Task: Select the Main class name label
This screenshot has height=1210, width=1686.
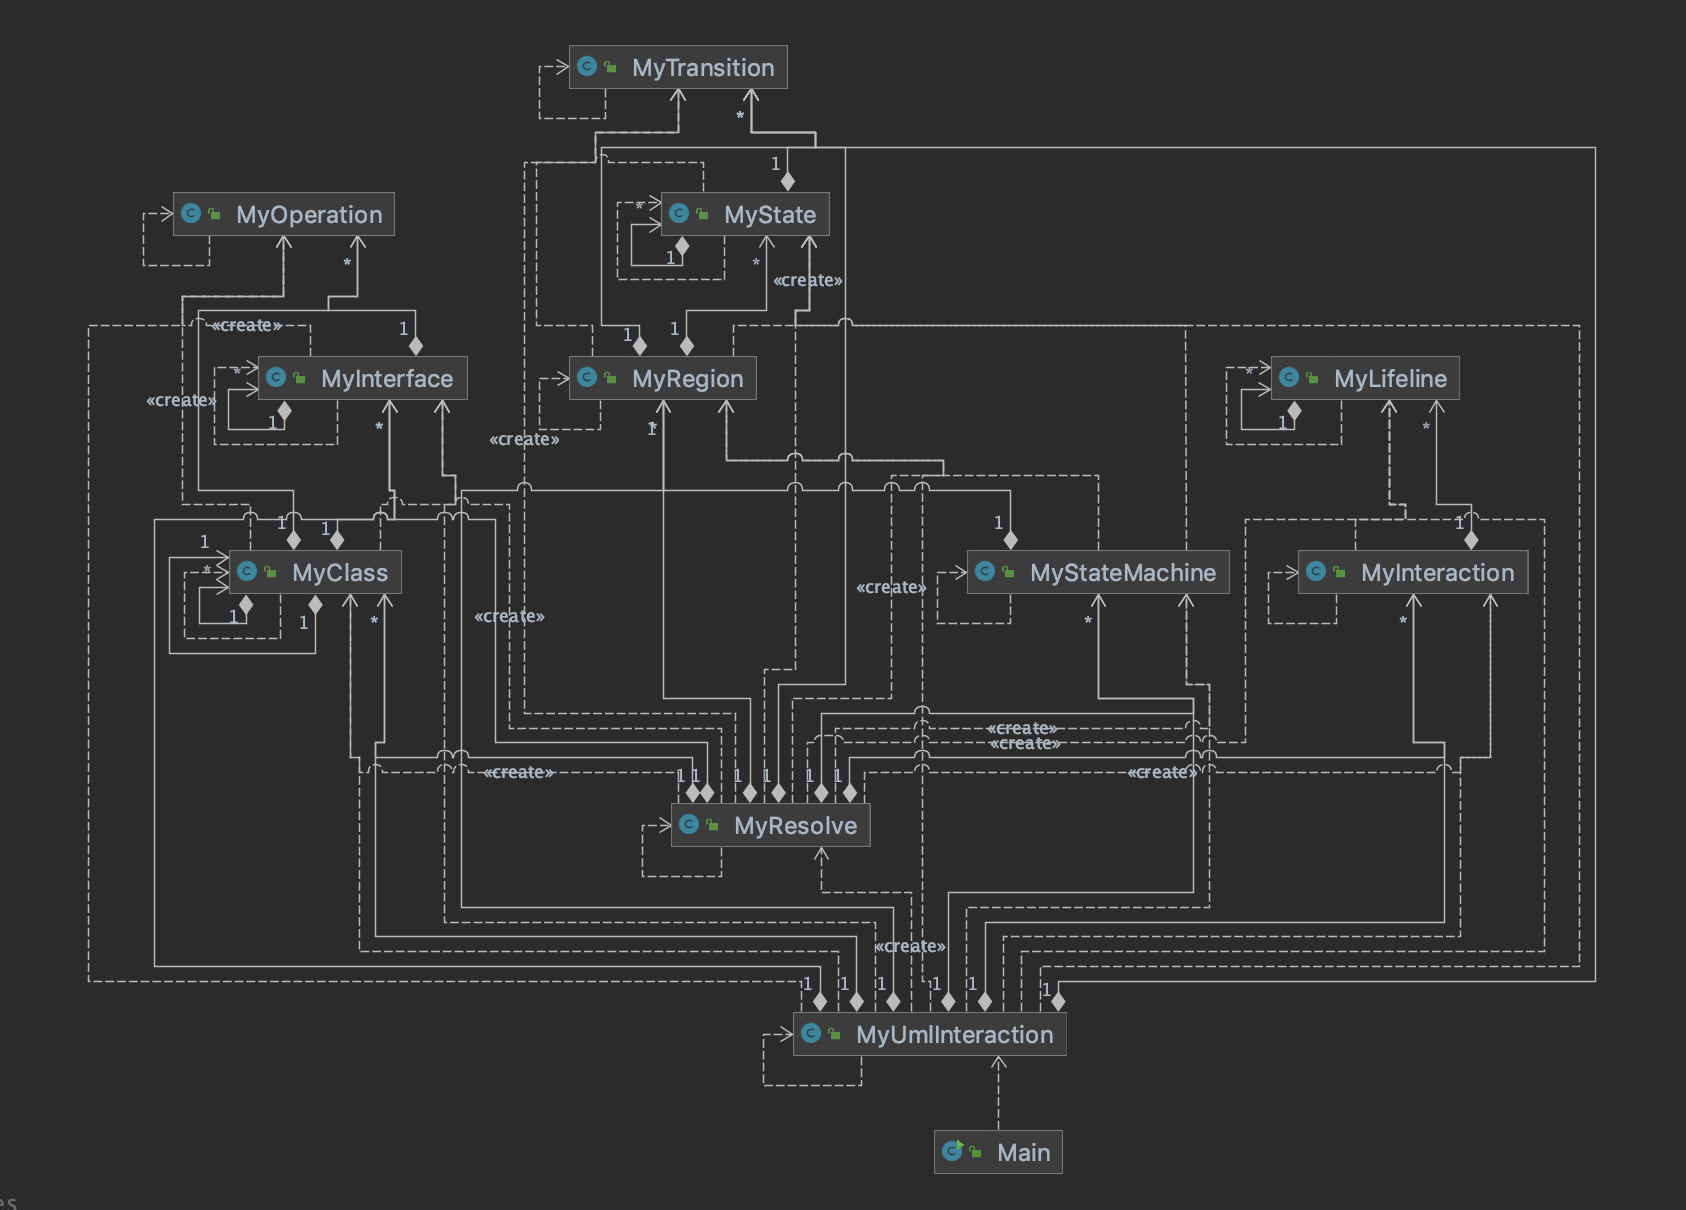Action: point(1024,1153)
